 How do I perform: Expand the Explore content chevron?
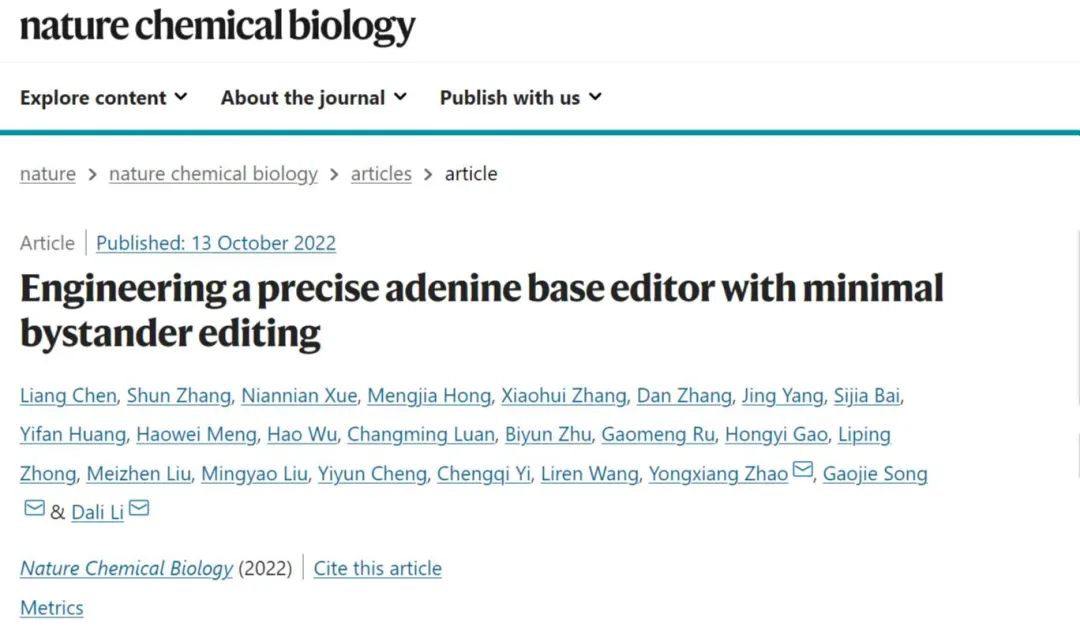(181, 97)
